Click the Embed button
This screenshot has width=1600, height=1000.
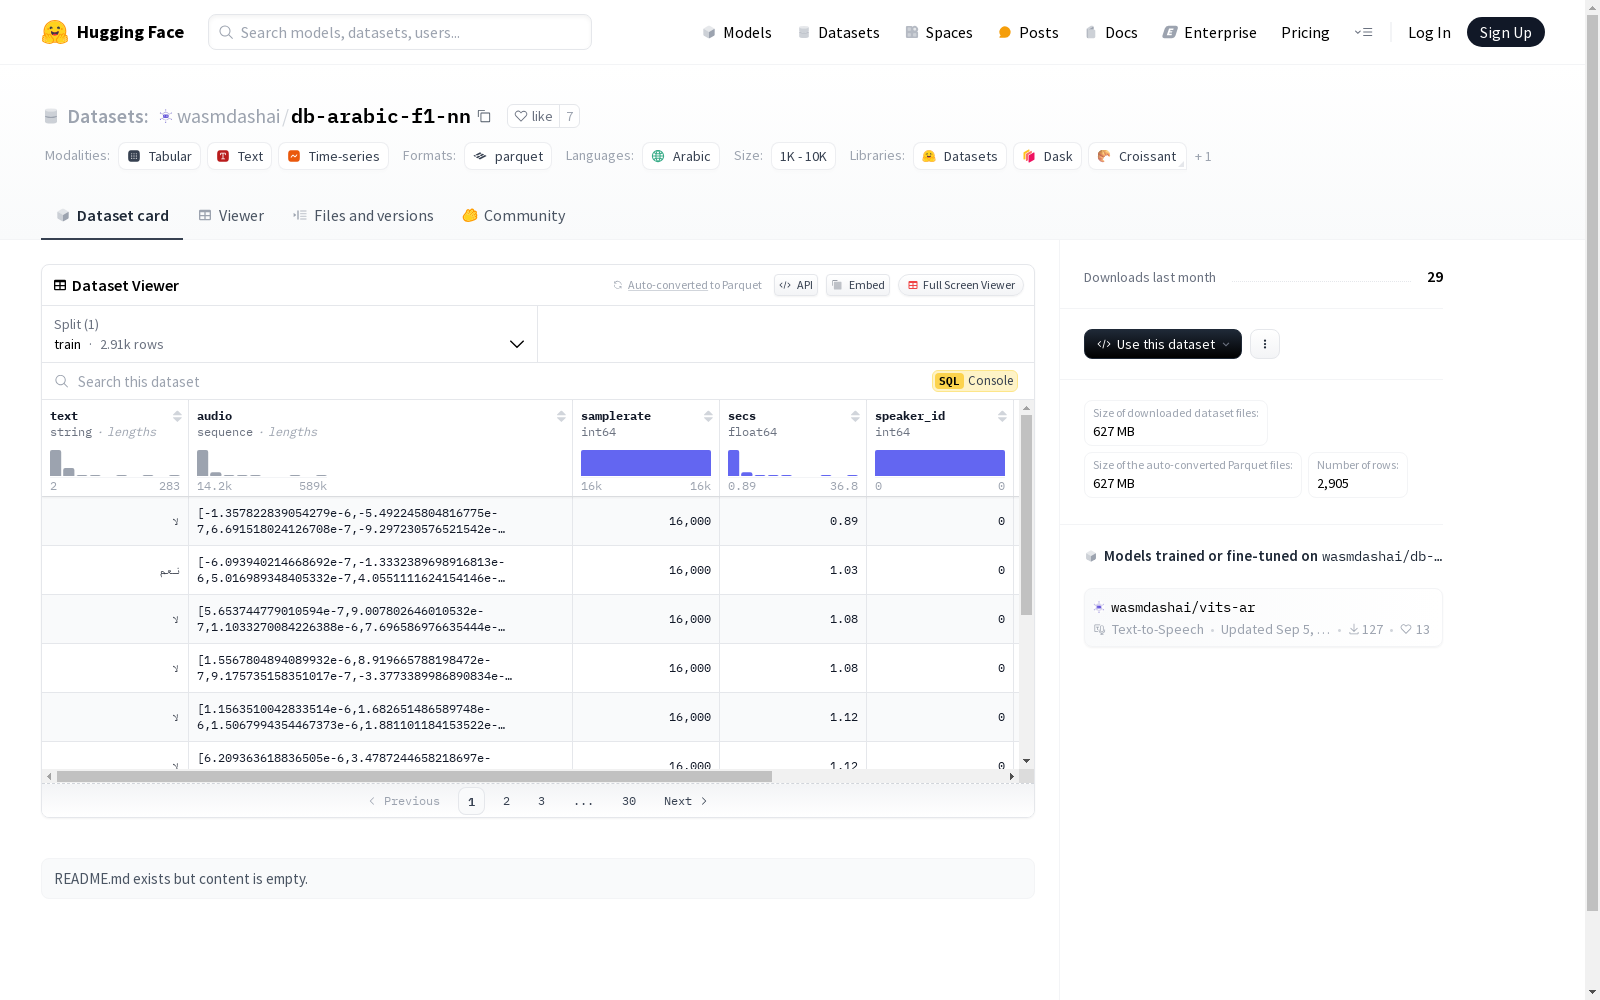click(x=858, y=285)
